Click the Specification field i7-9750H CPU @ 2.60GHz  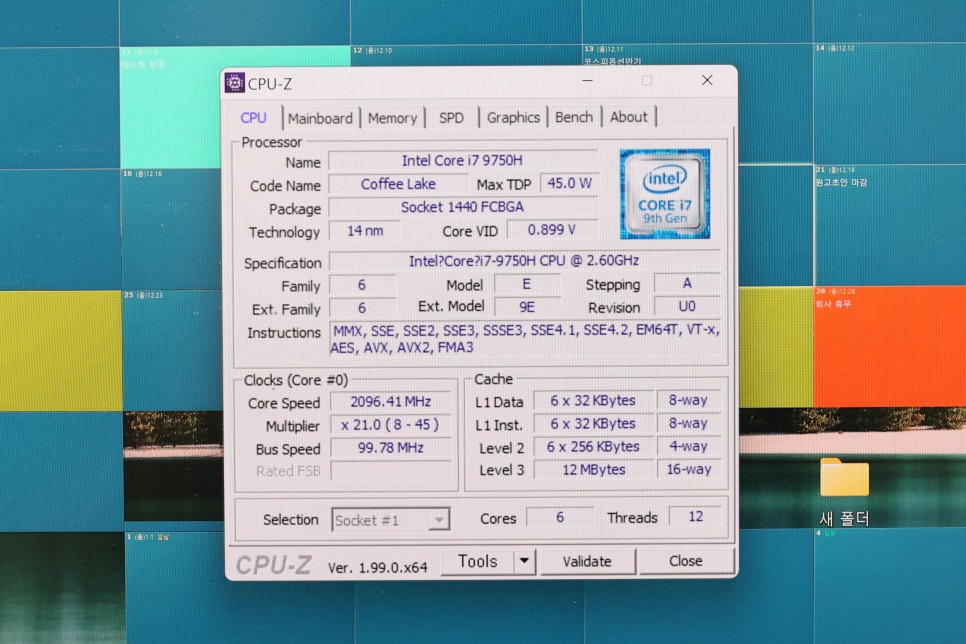click(x=524, y=261)
